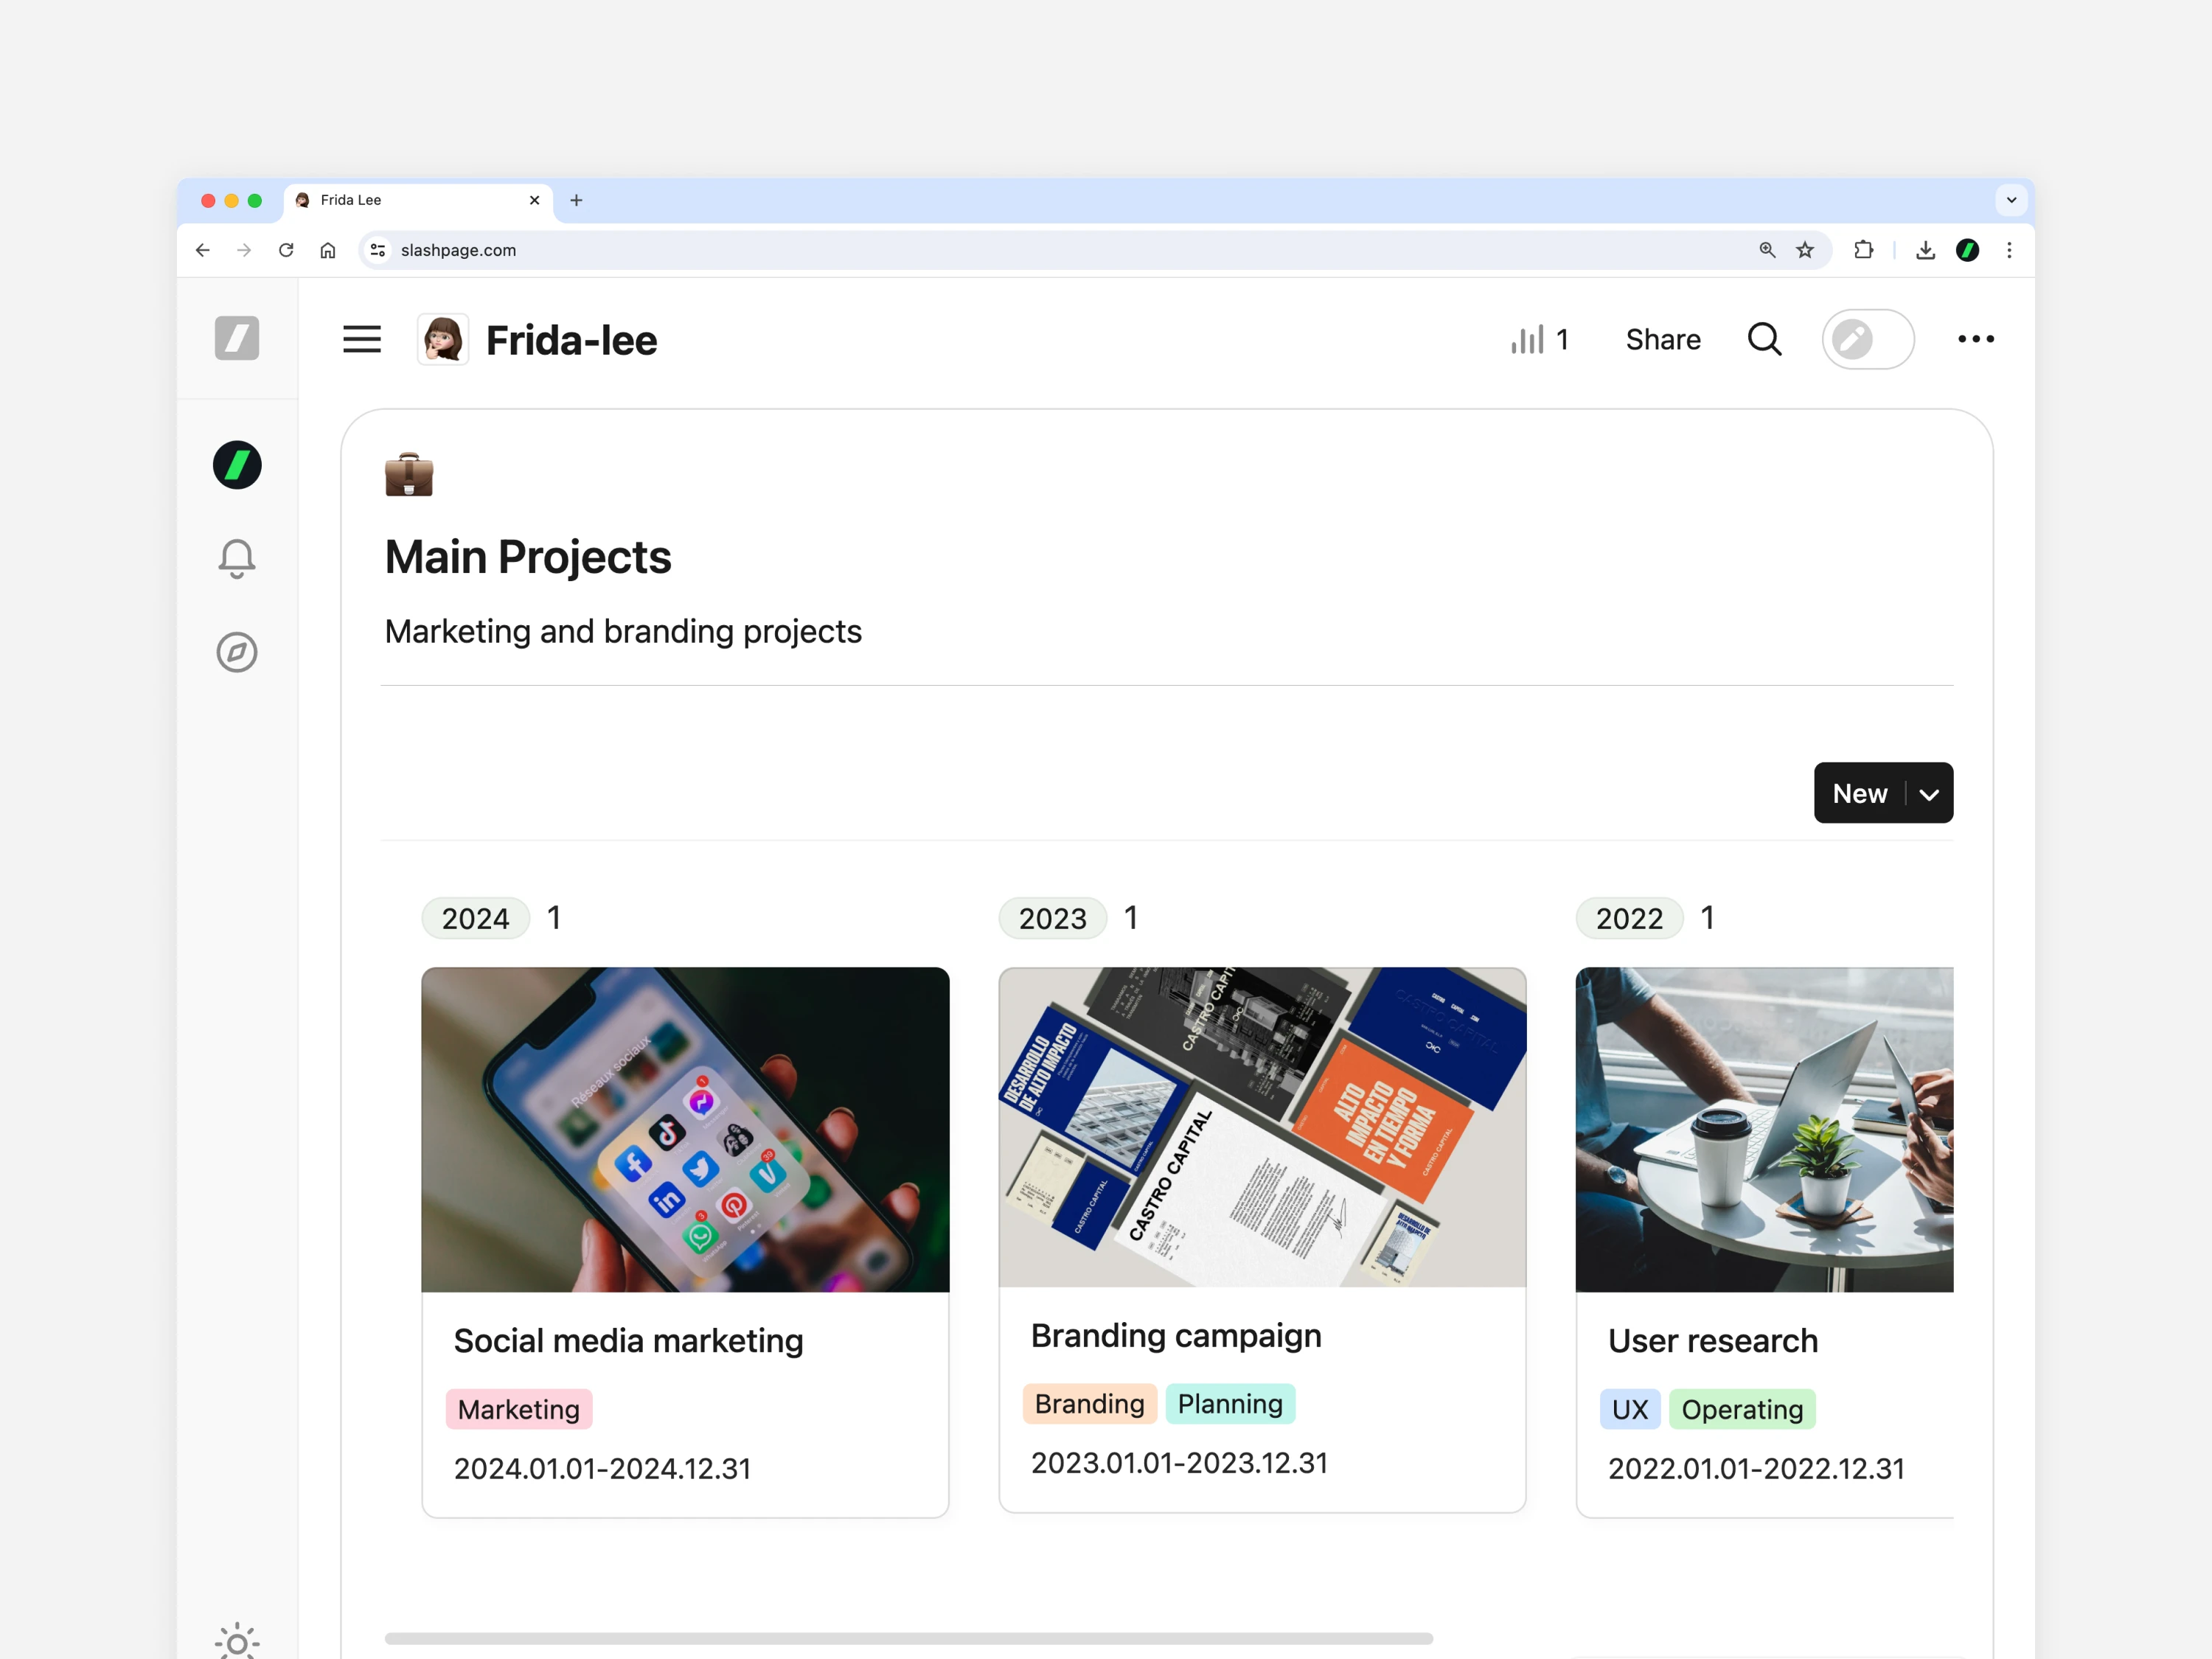Open the hamburger sidebar menu

click(x=361, y=340)
